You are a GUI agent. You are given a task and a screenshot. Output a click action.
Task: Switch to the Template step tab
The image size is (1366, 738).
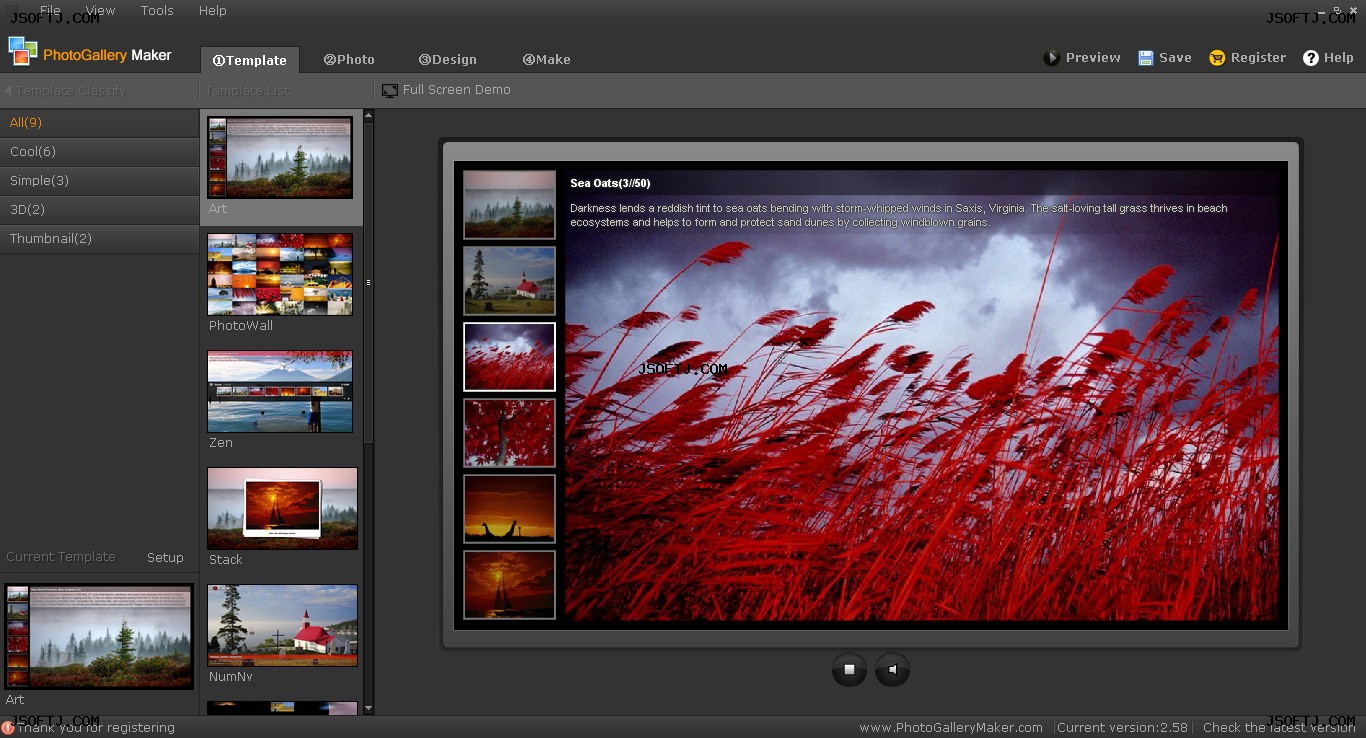(x=250, y=60)
